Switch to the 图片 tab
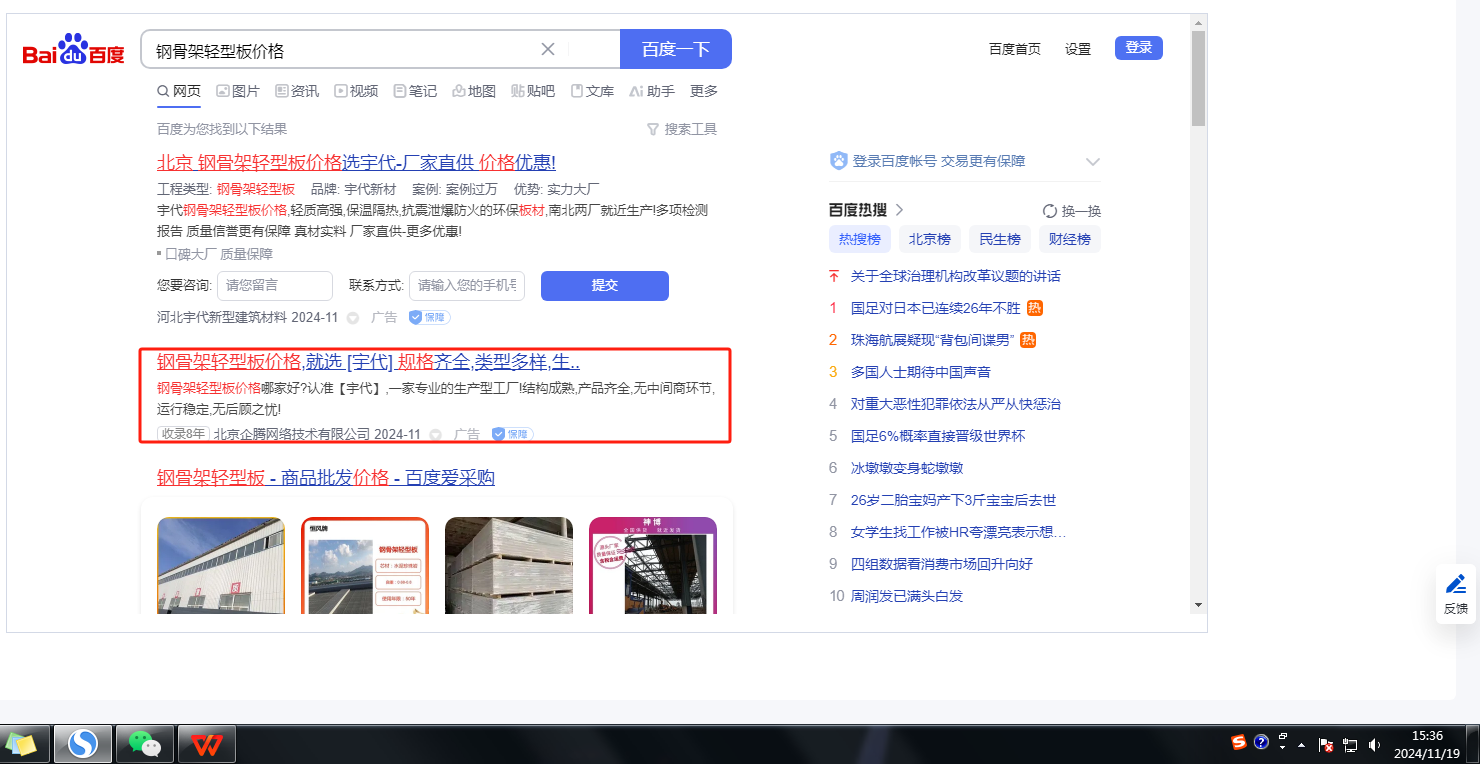 tap(238, 91)
